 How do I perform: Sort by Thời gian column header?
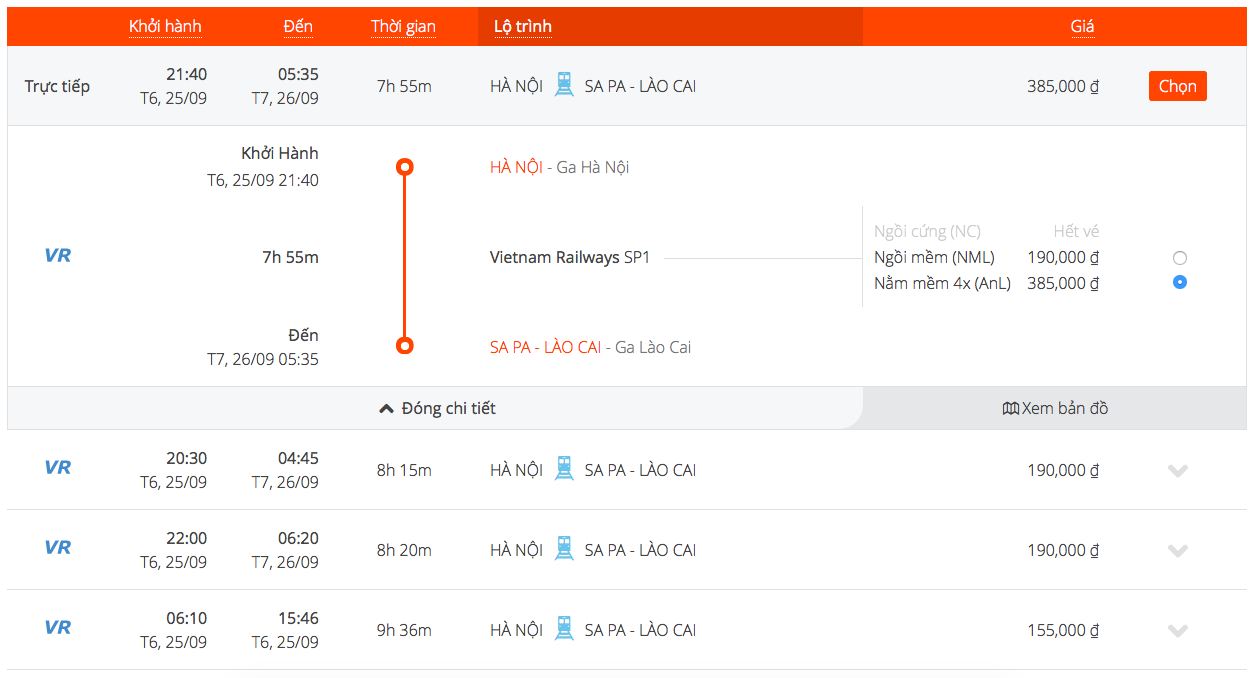(403, 27)
